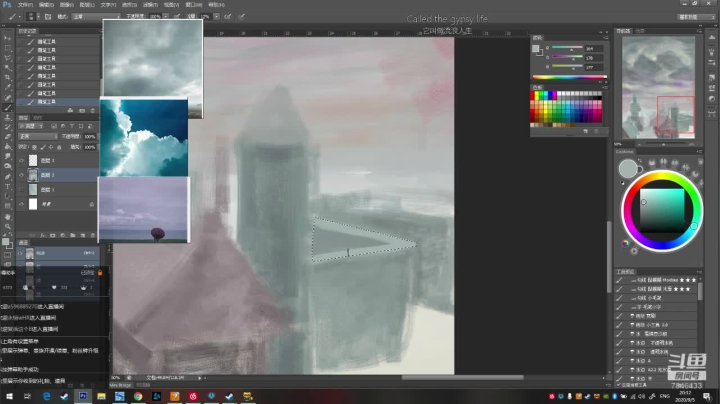Toggle lock all padlock in Layers panel
This screenshot has height=404, width=720.
(x=59, y=147)
